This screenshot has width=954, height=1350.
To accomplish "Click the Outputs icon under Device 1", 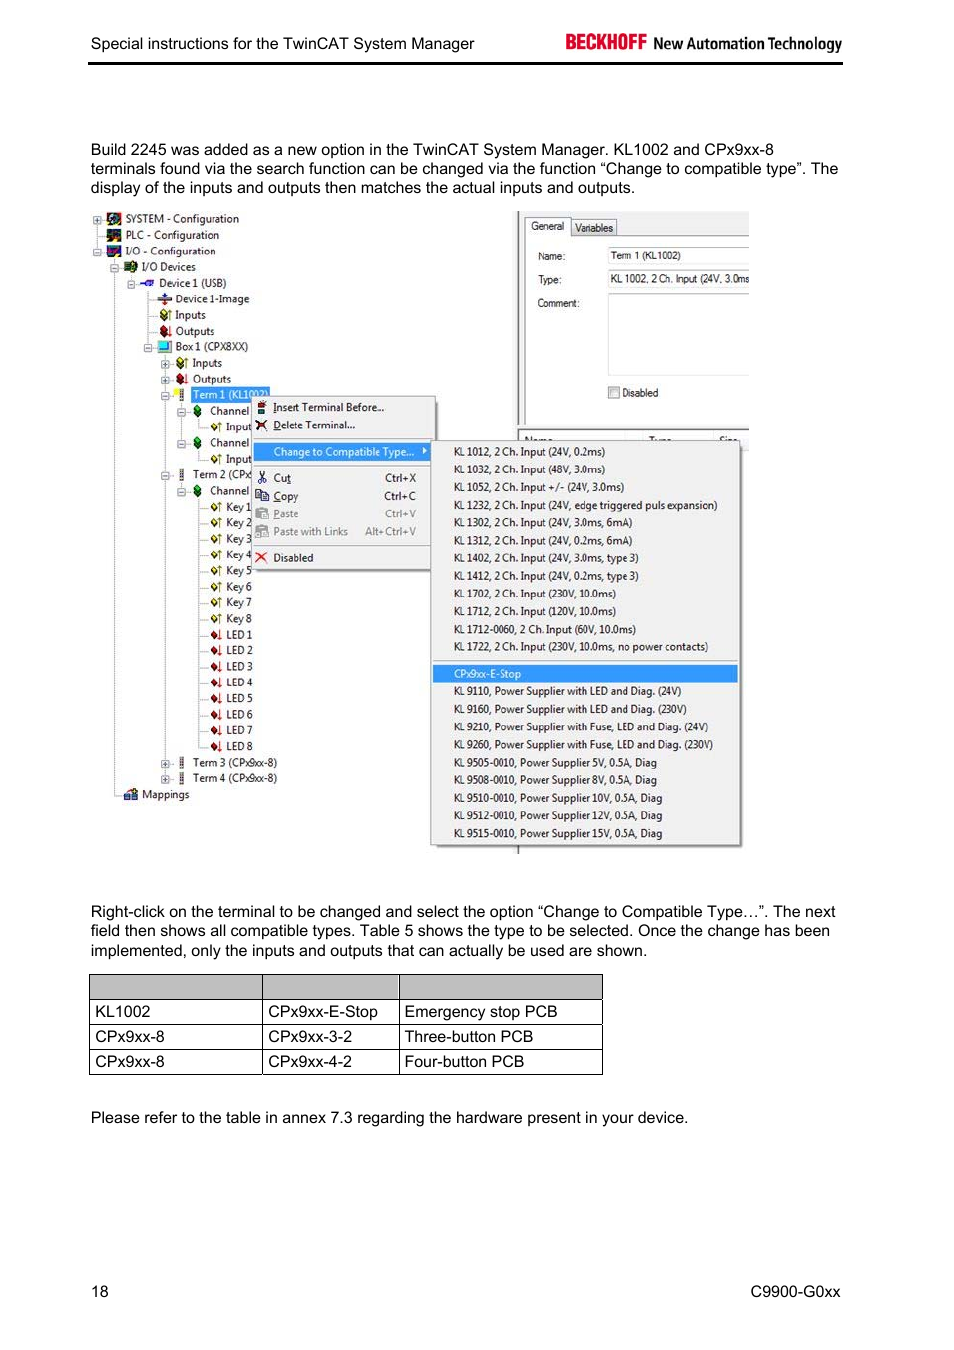I will pos(165,331).
